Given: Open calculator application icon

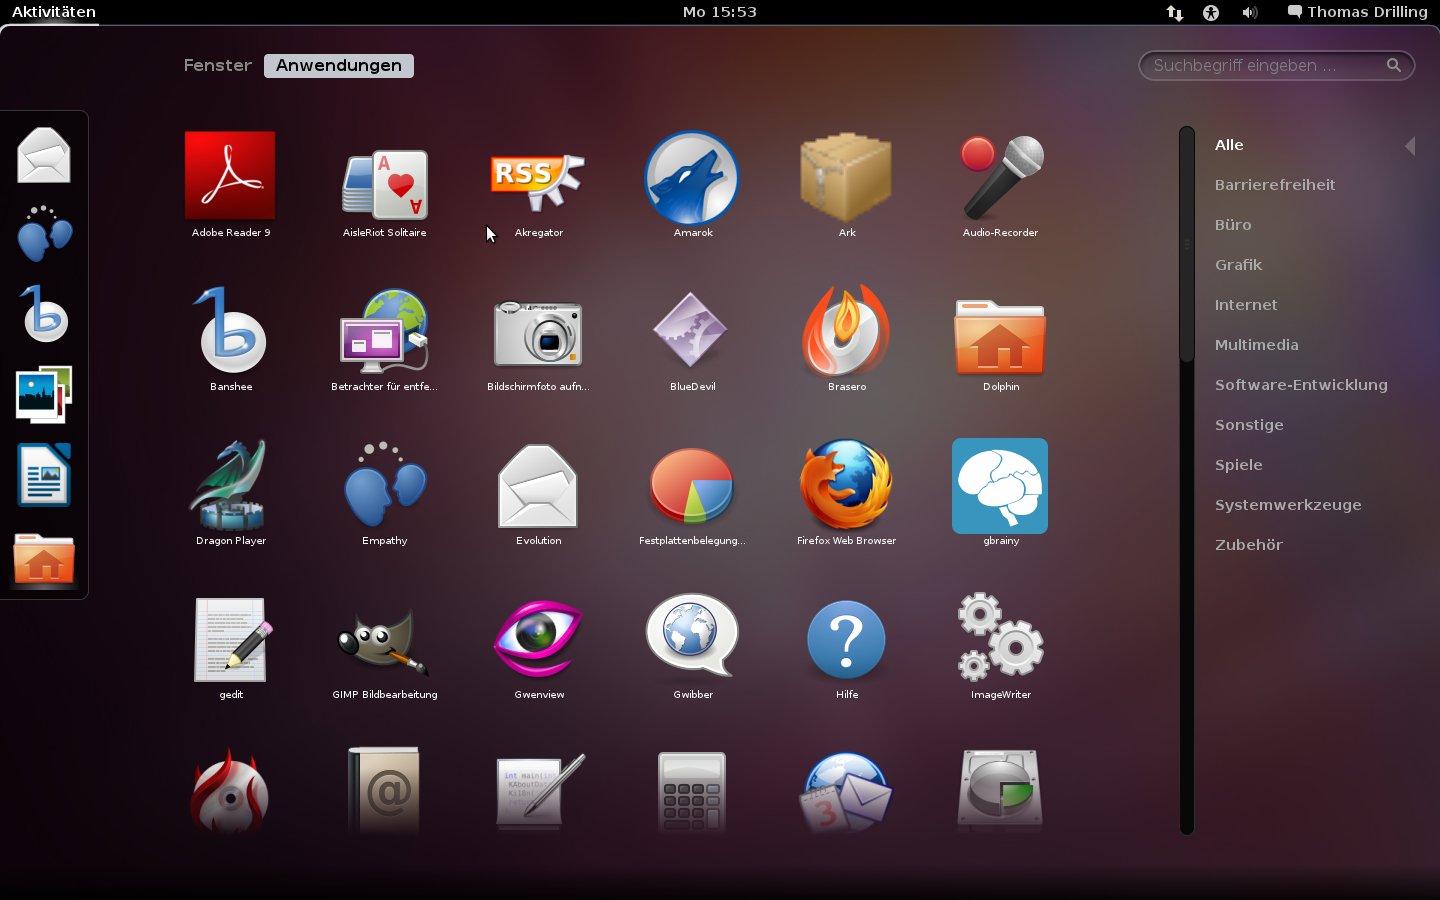Looking at the screenshot, I should pos(692,793).
